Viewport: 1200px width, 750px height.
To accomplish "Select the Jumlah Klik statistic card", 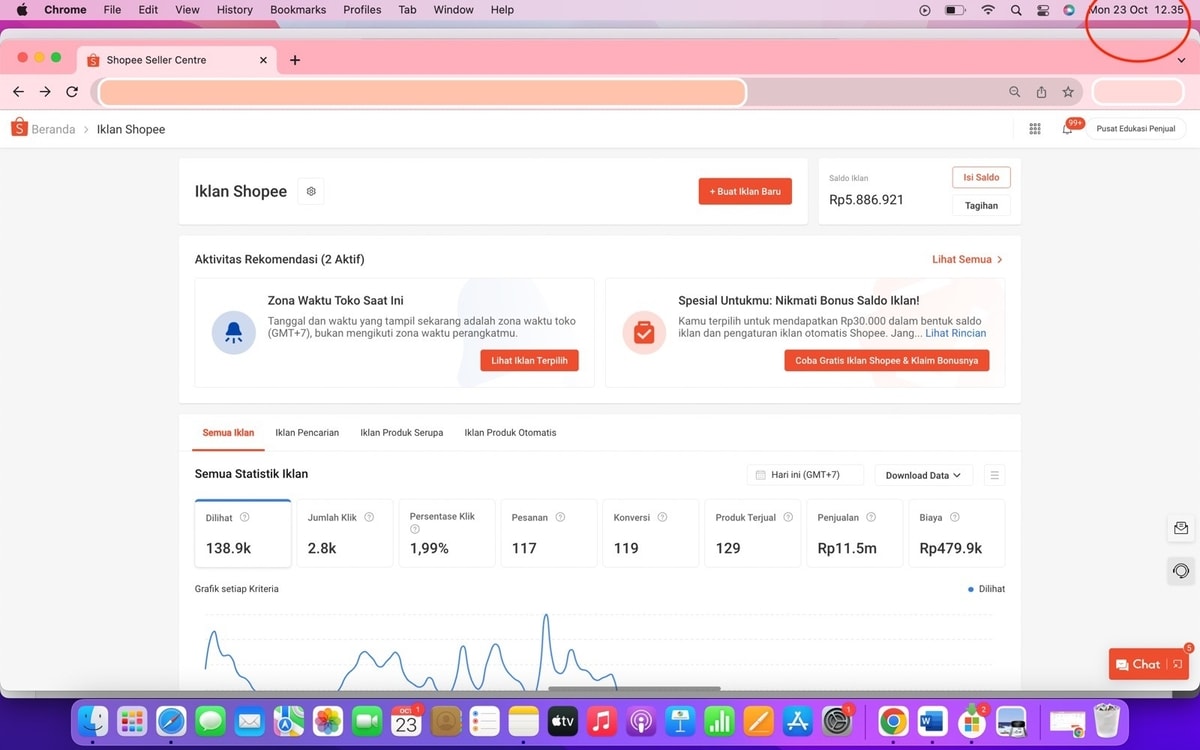I will click(345, 534).
